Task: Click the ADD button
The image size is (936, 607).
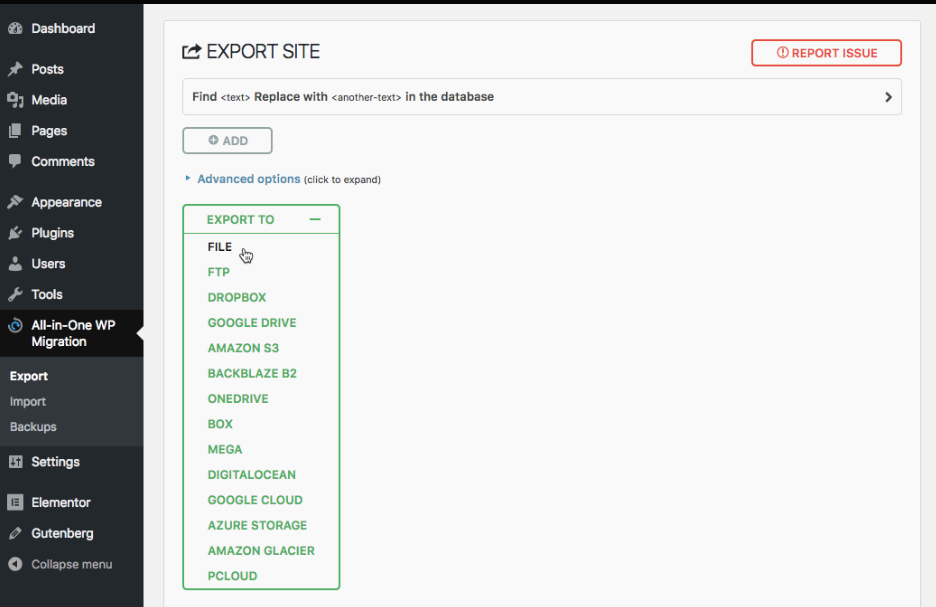Action: (x=227, y=140)
